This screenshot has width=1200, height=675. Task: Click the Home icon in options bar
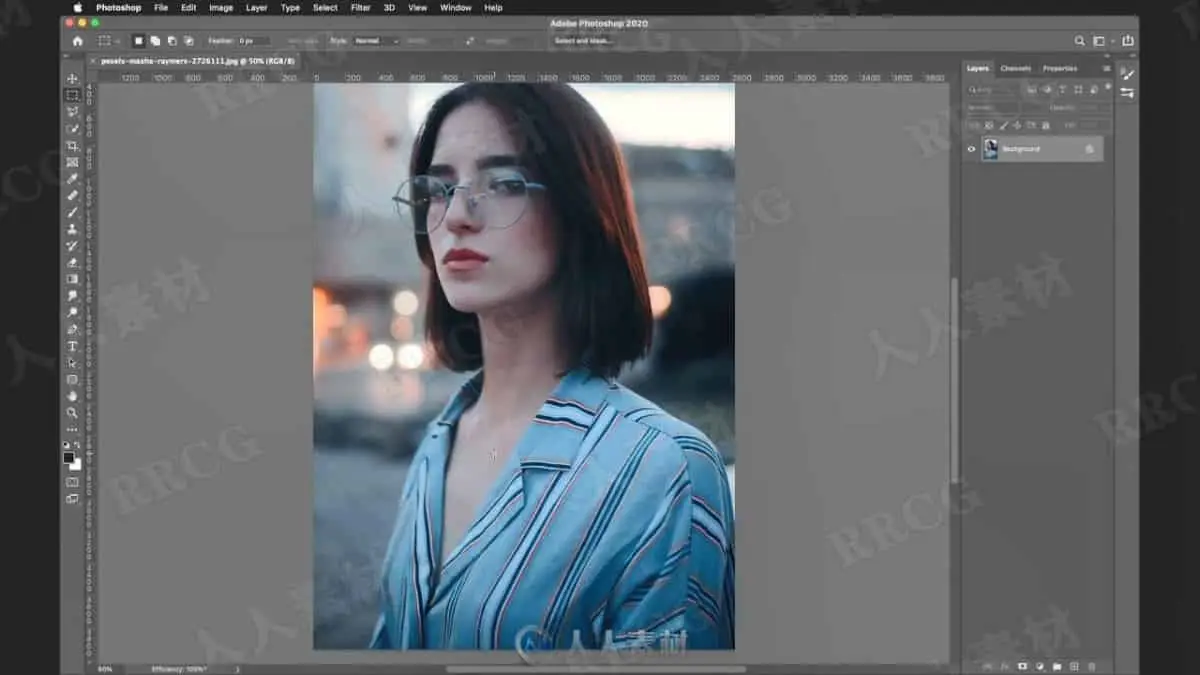(x=78, y=41)
